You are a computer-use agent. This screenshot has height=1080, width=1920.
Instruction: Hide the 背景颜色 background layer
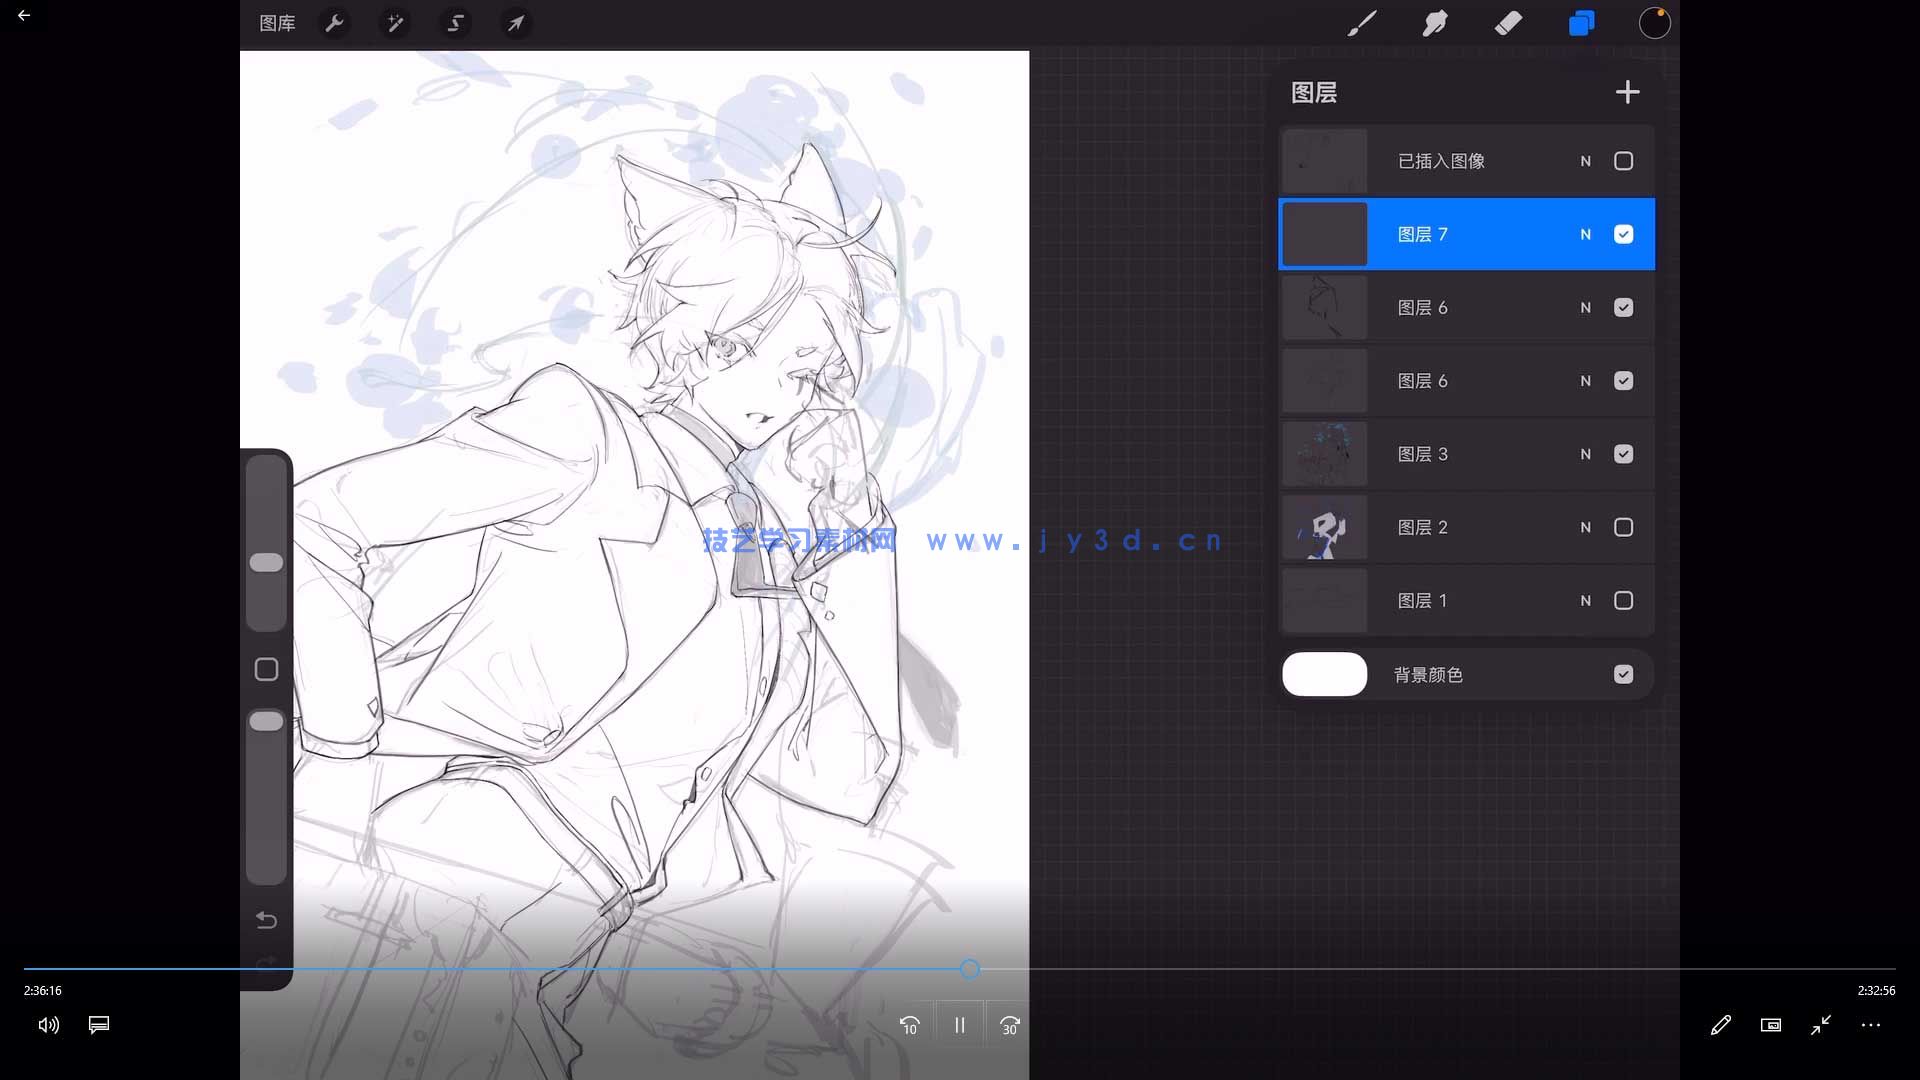pyautogui.click(x=1623, y=674)
